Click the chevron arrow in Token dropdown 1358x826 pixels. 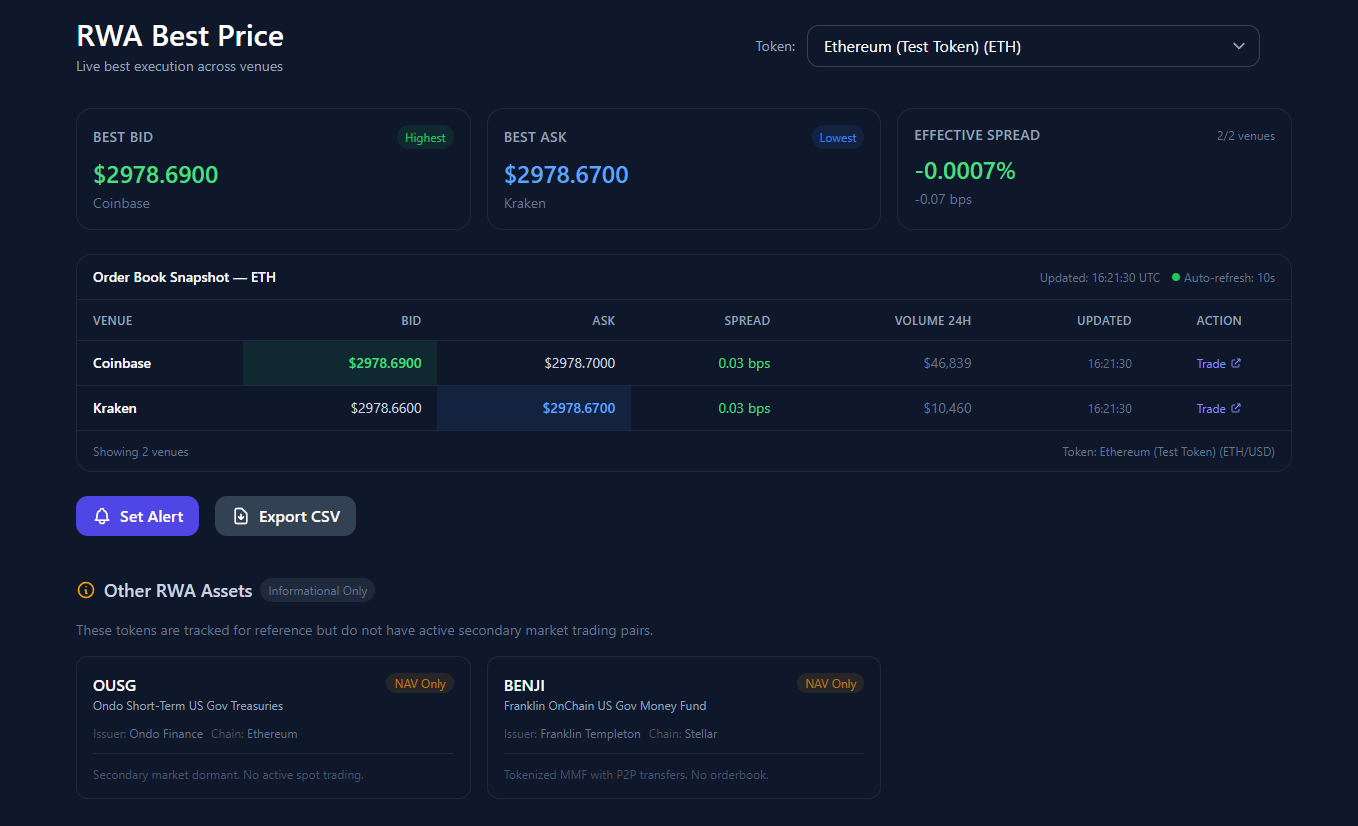coord(1239,46)
